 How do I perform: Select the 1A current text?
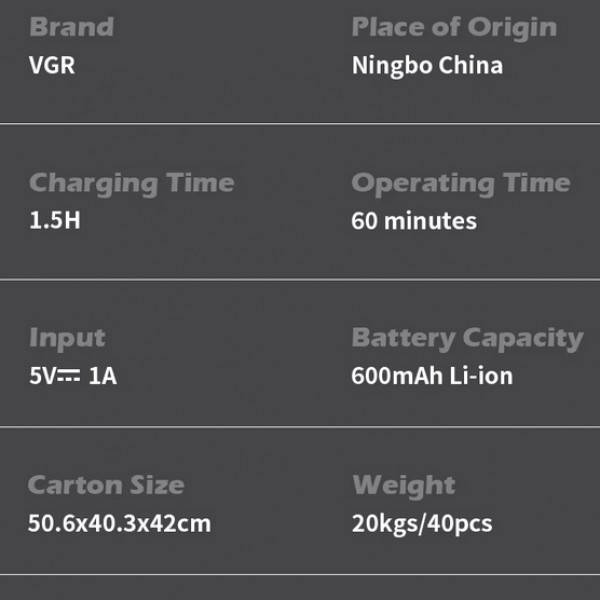pos(103,376)
